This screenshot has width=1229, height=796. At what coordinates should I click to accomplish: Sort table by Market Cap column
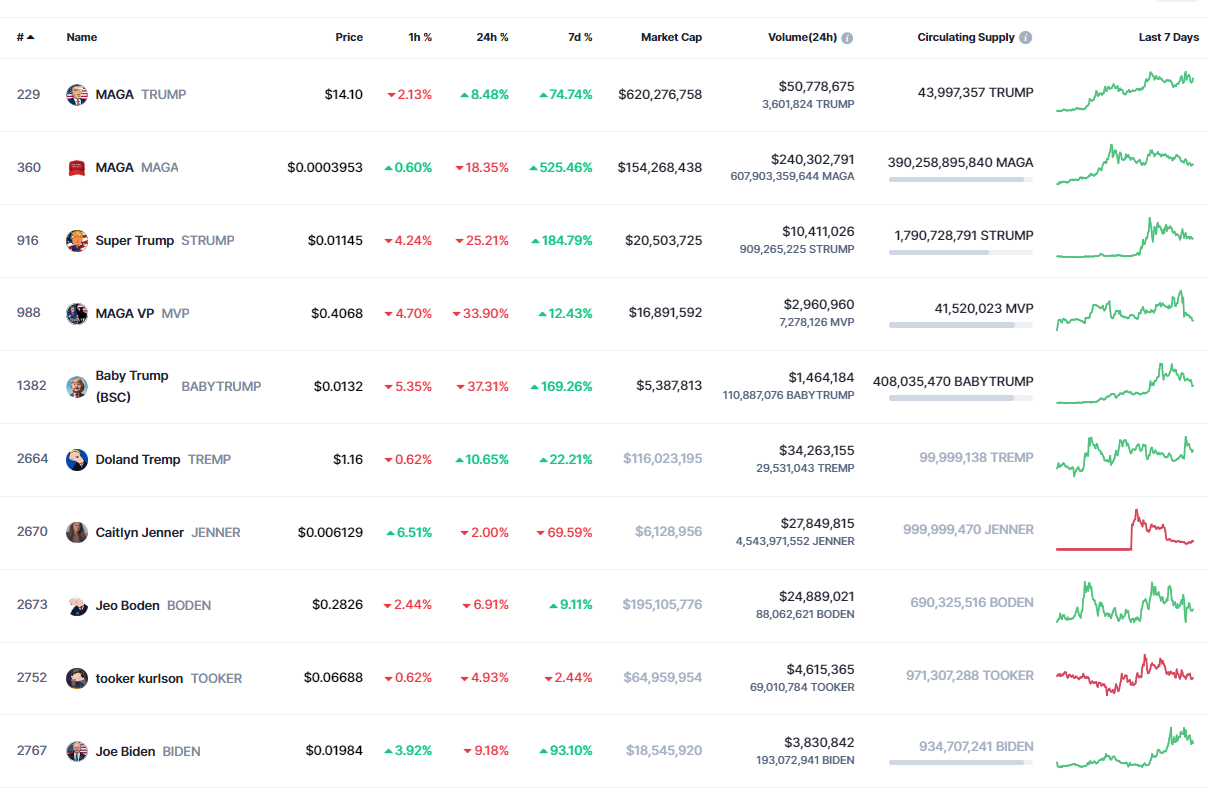[671, 38]
